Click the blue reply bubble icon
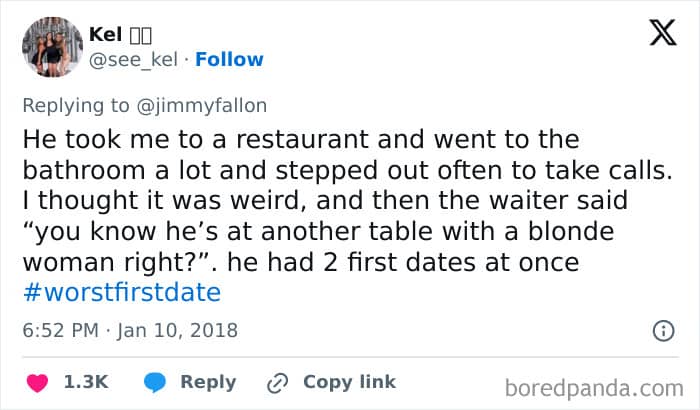Screen dimensions: 700x410 (155, 382)
